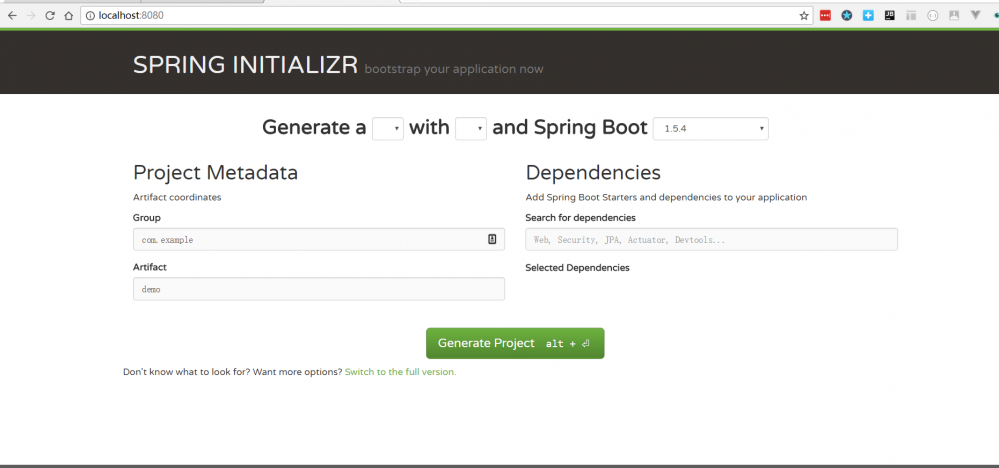Go back to the previous page
This screenshot has height=468, width=999.
[x=12, y=16]
